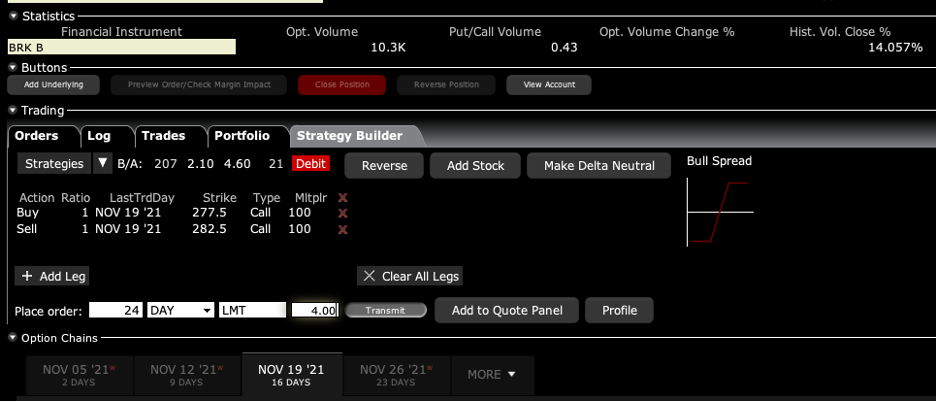Open the Strategies dropdown arrow

103,163
